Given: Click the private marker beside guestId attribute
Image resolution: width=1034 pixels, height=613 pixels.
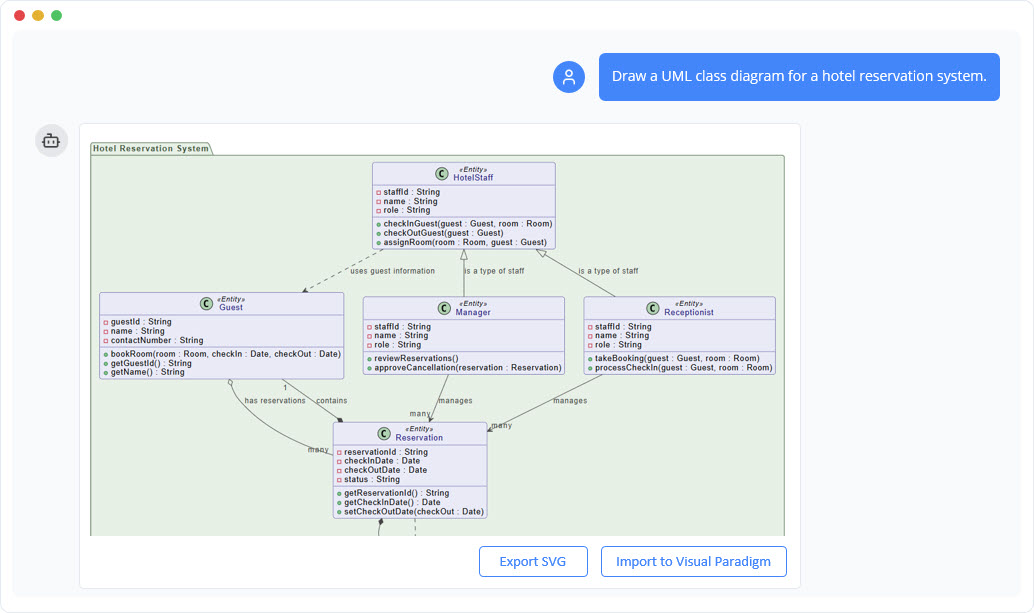Looking at the screenshot, I should 105,321.
